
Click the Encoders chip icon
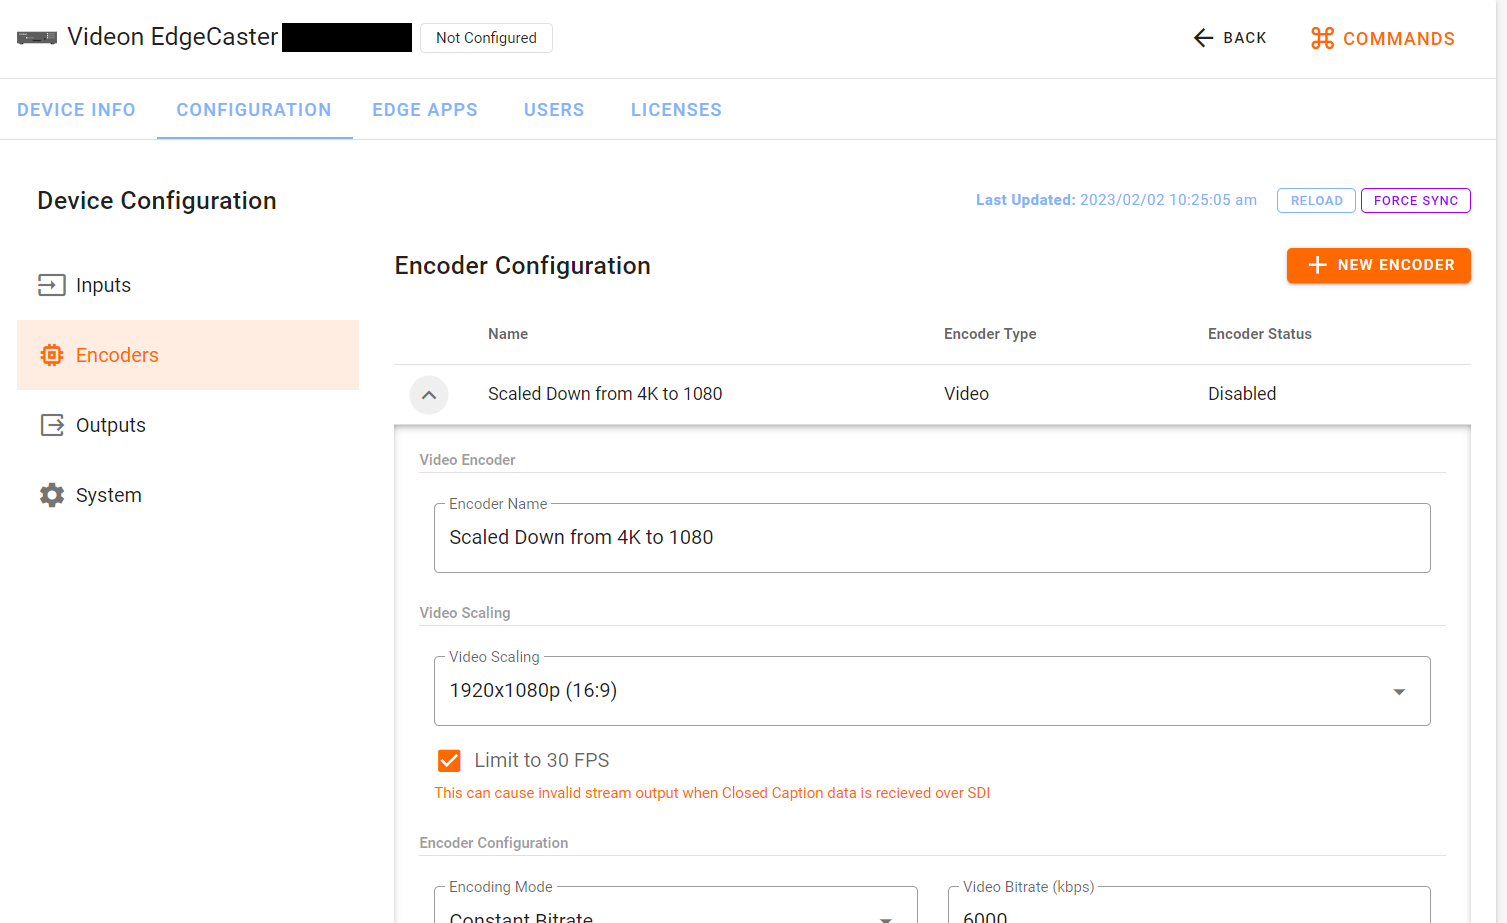(x=52, y=355)
